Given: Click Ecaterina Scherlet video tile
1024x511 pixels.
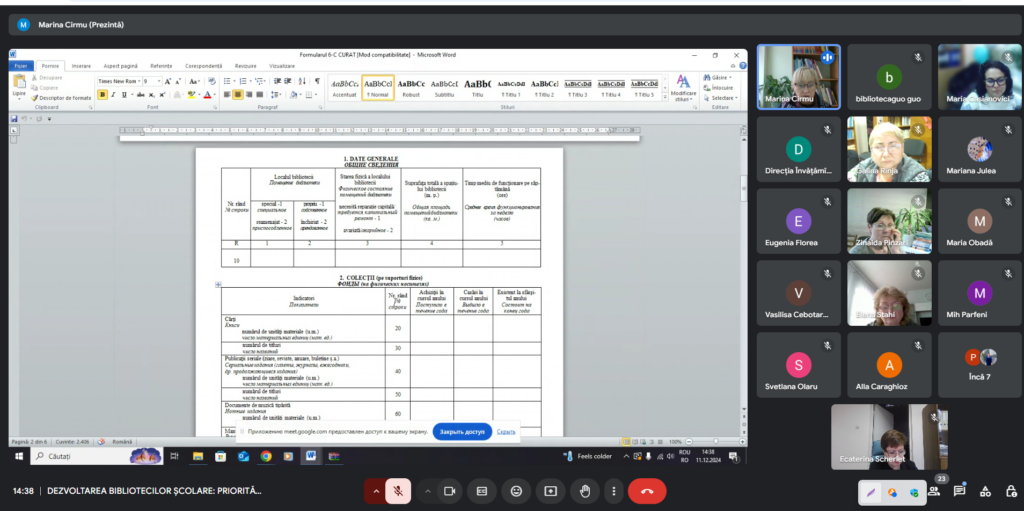Looking at the screenshot, I should (889, 437).
